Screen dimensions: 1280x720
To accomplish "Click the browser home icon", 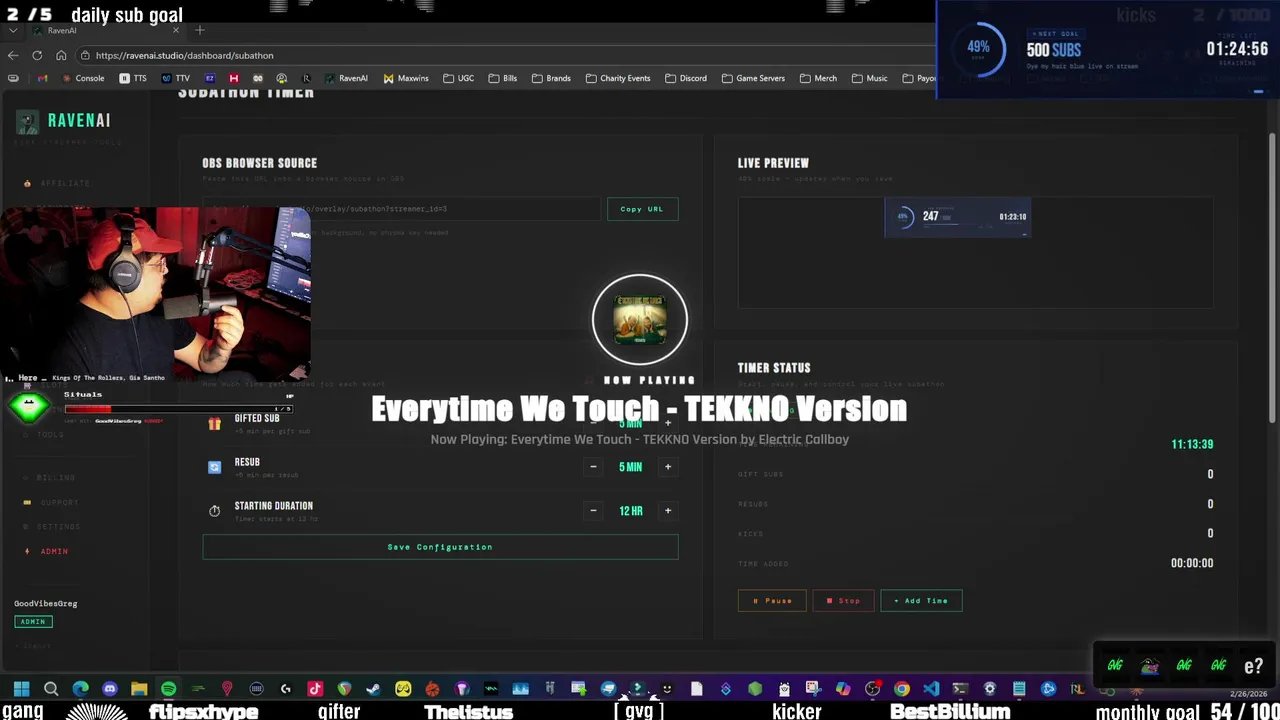I will (61, 55).
